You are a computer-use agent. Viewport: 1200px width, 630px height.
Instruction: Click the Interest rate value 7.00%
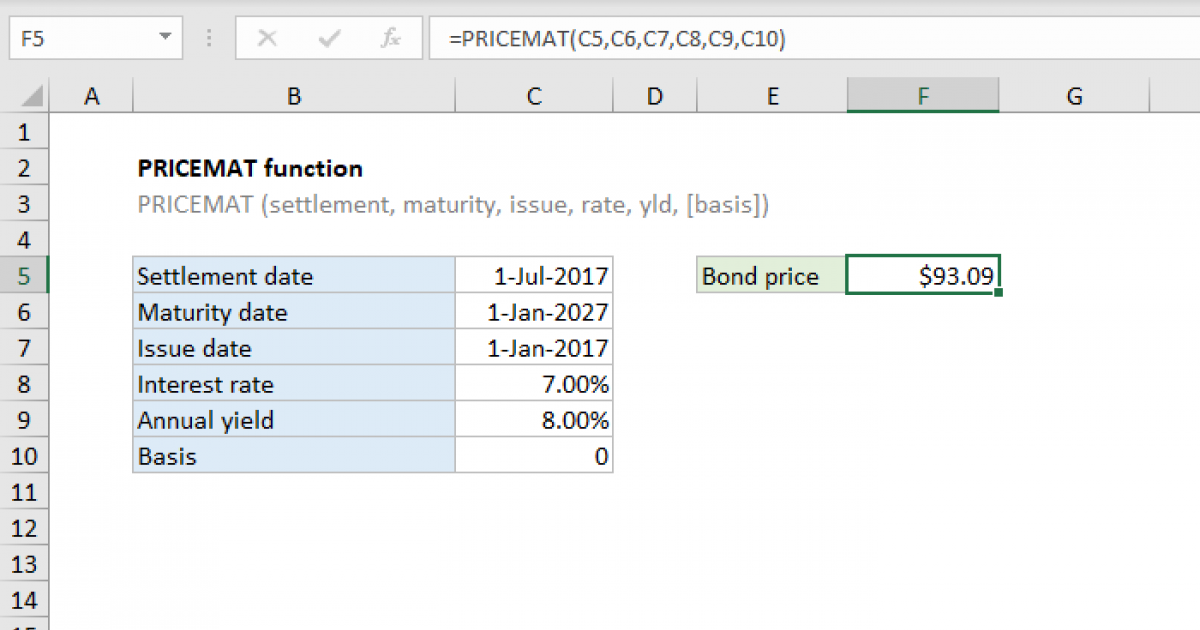tap(533, 384)
